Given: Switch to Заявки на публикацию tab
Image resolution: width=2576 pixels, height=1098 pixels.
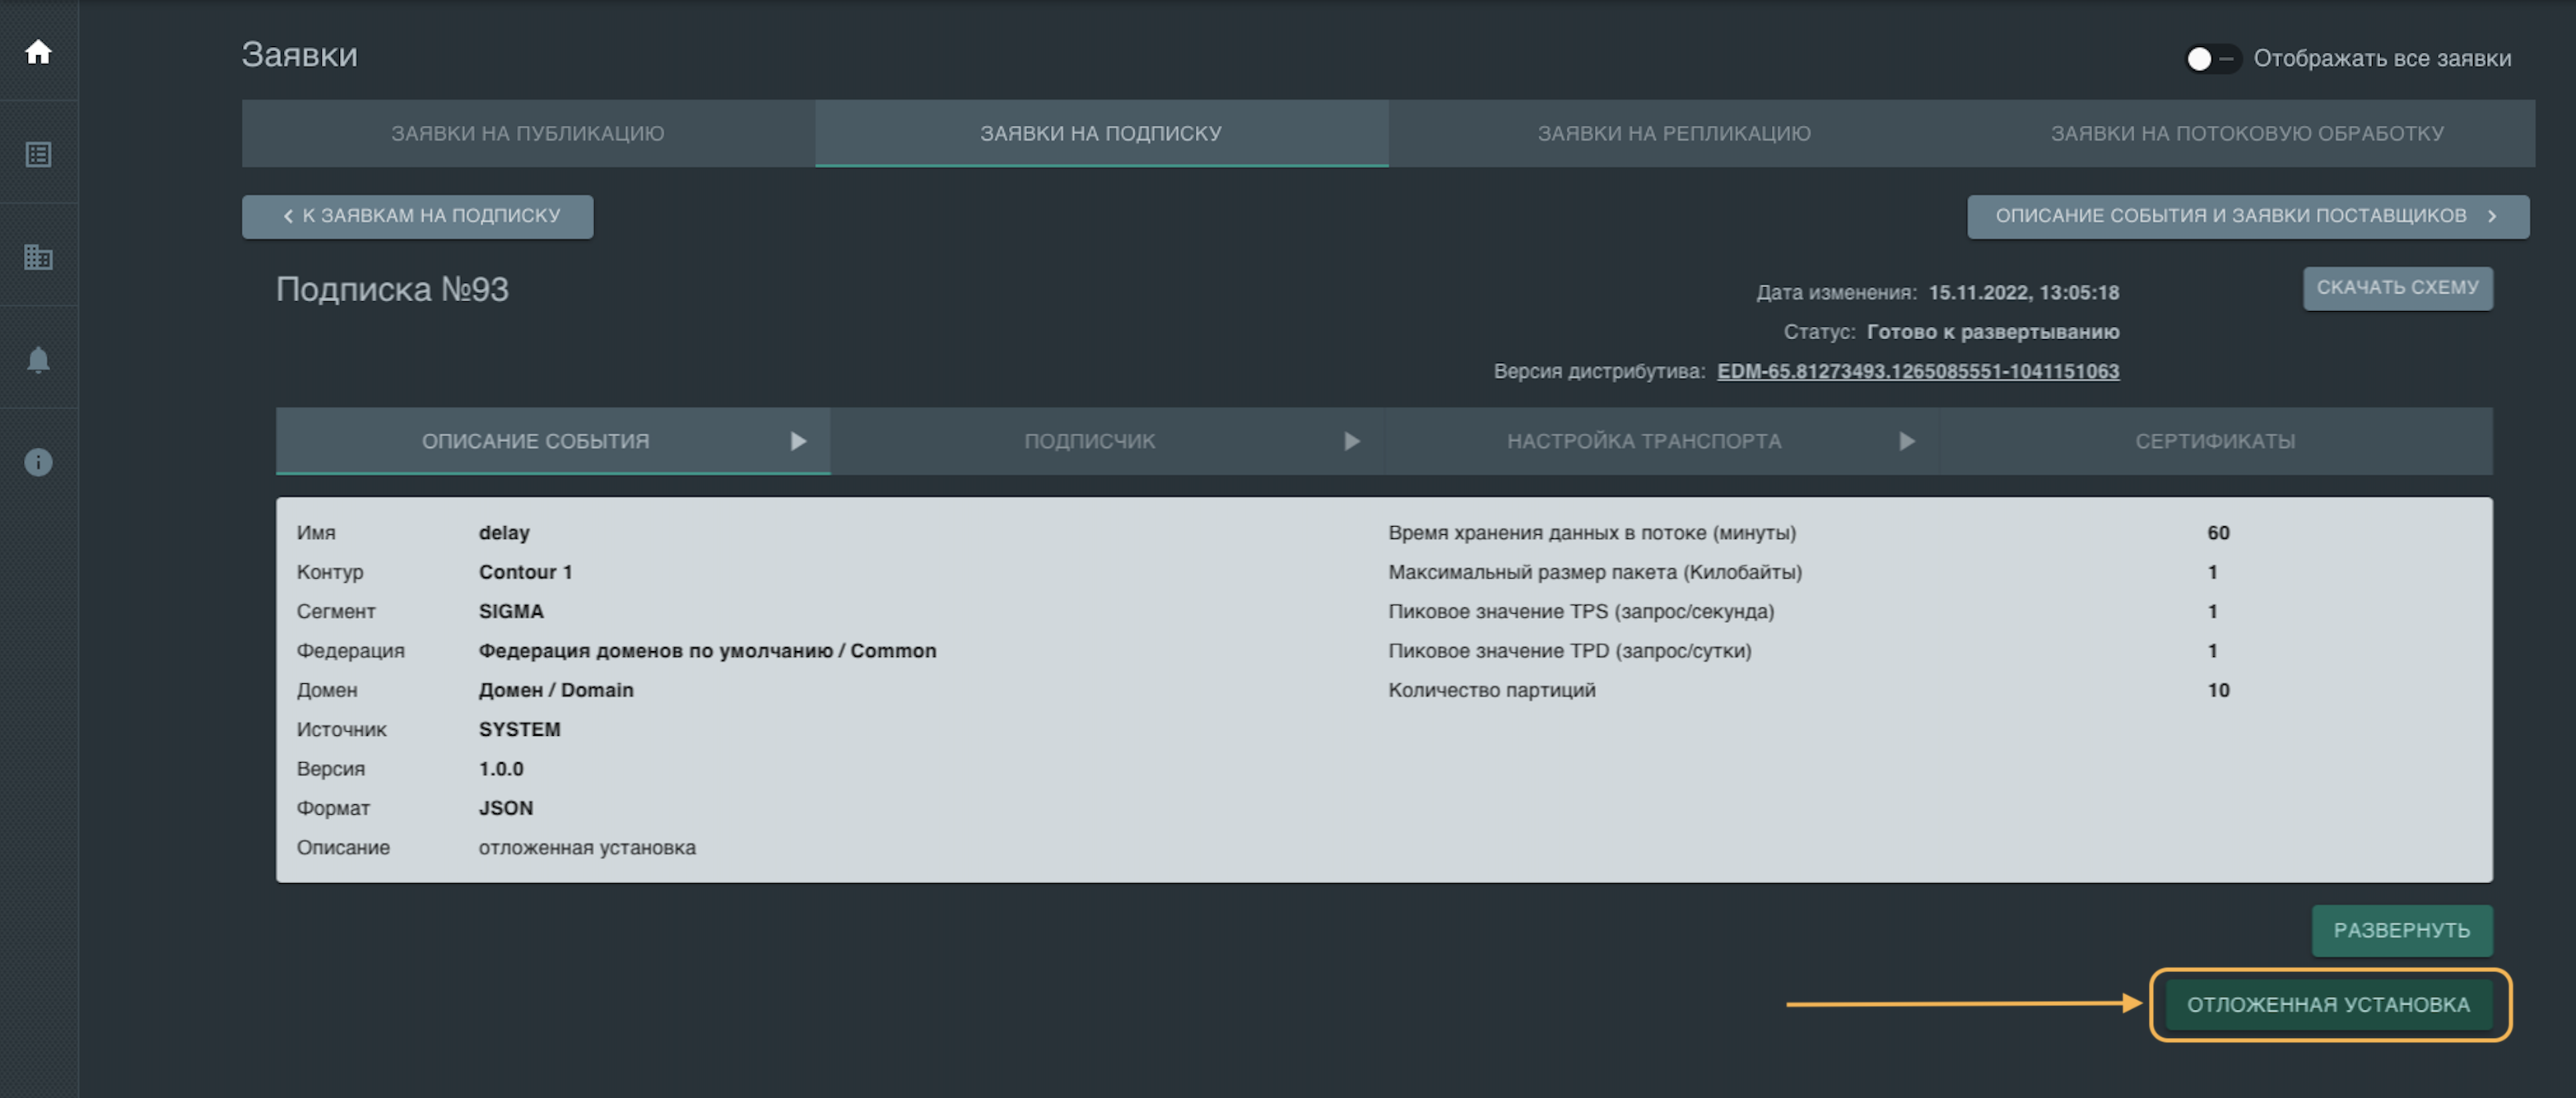Looking at the screenshot, I should 528,134.
